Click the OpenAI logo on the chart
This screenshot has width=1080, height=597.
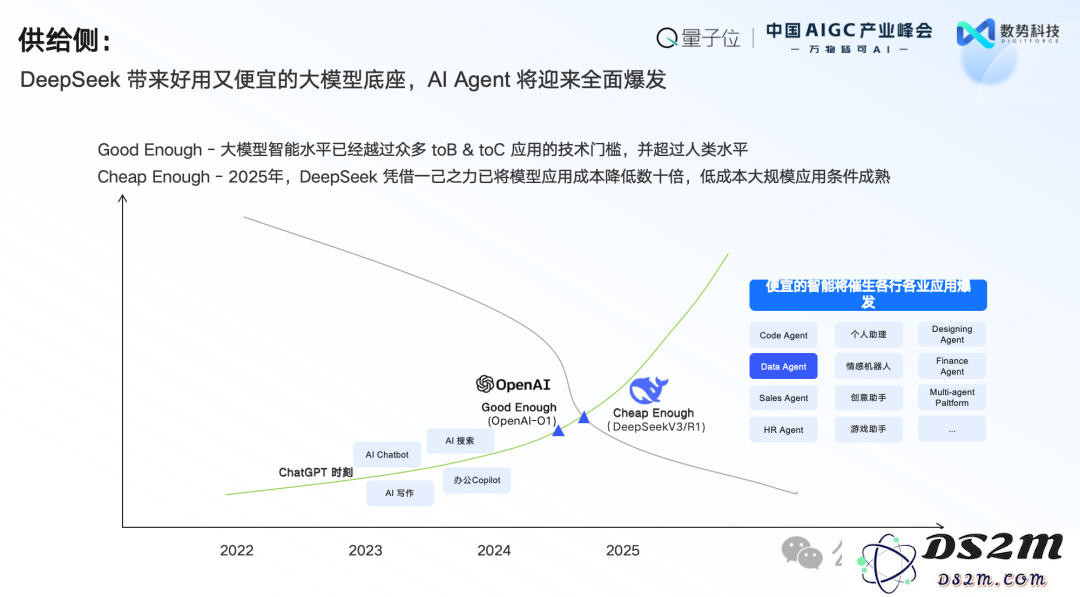pos(513,384)
